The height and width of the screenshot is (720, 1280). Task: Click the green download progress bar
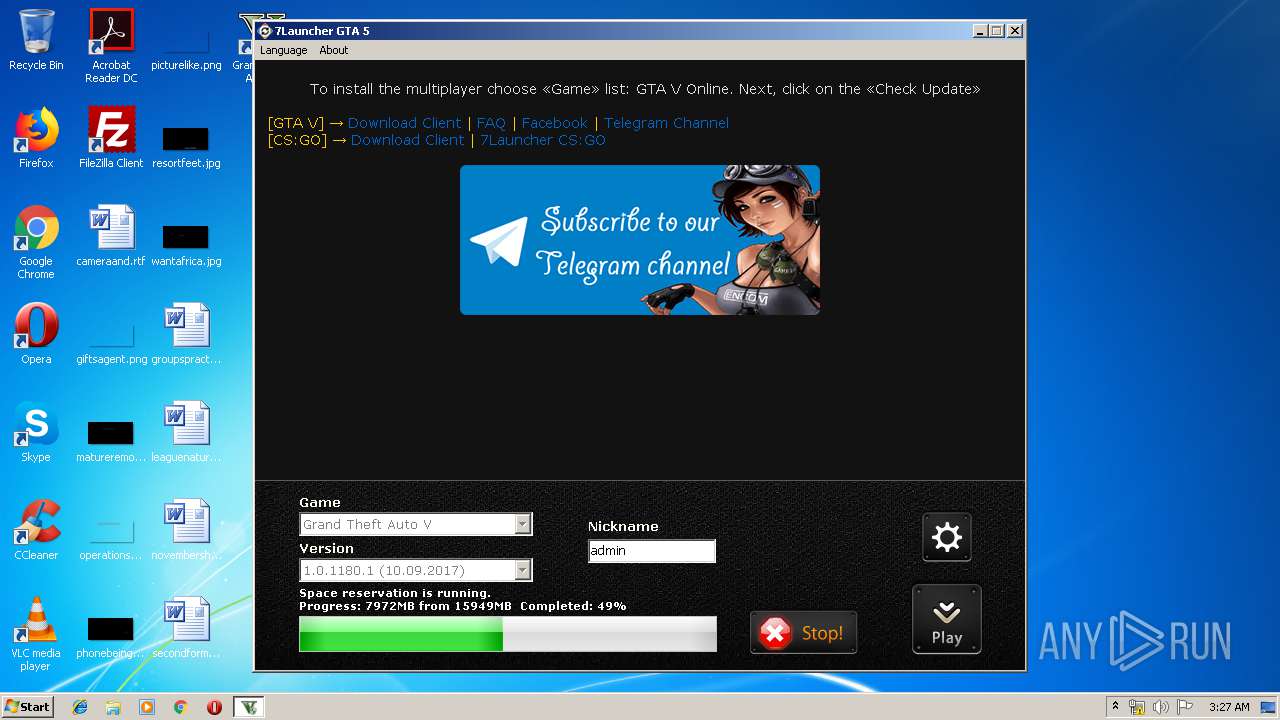pyautogui.click(x=507, y=634)
